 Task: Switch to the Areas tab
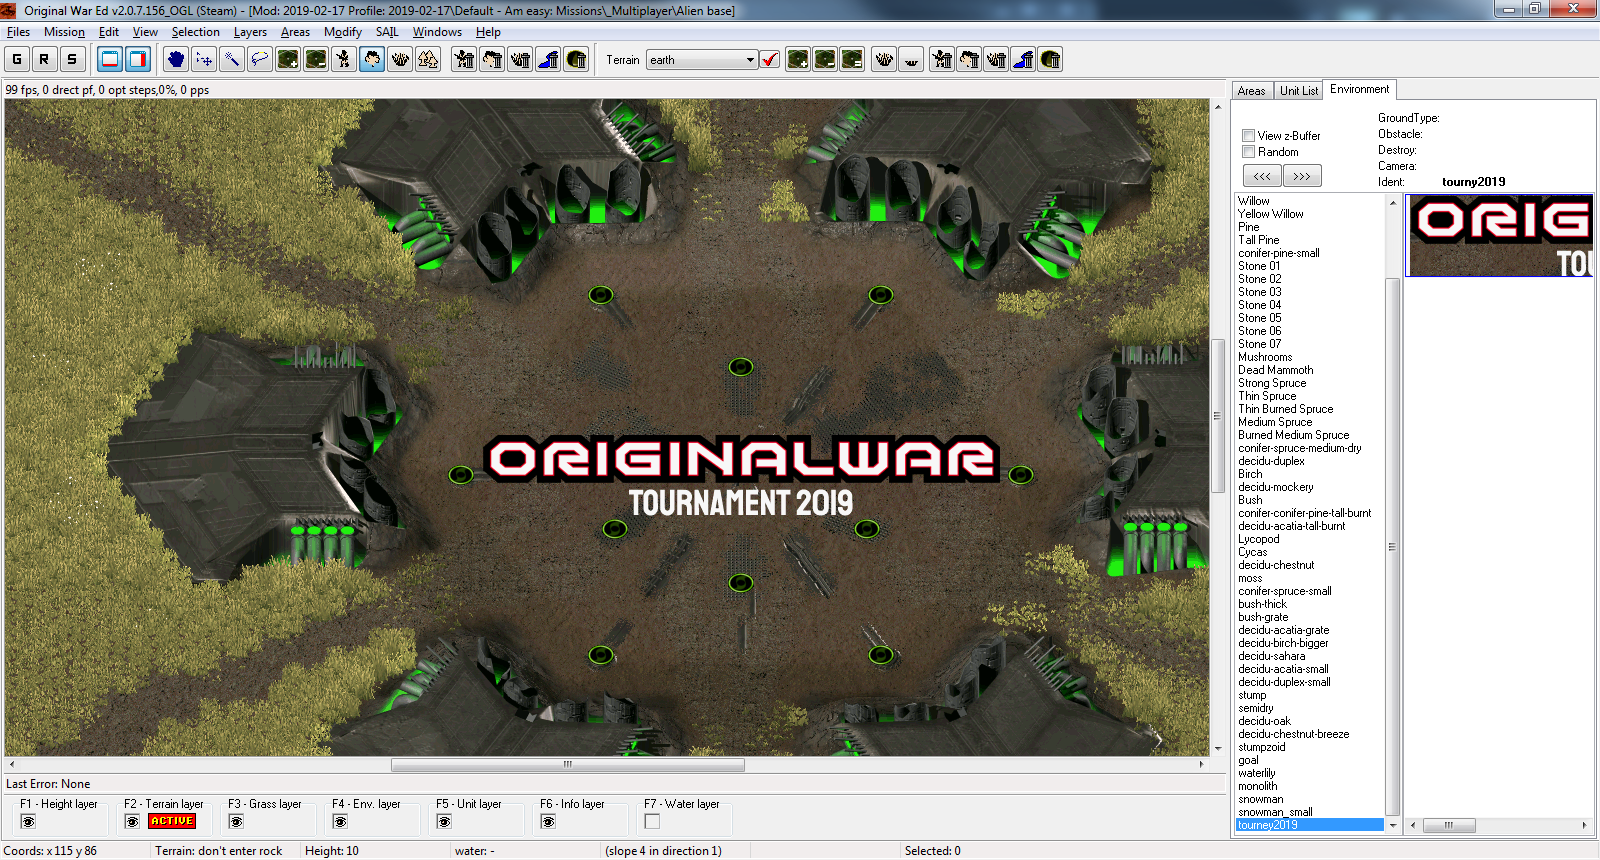pos(1251,91)
